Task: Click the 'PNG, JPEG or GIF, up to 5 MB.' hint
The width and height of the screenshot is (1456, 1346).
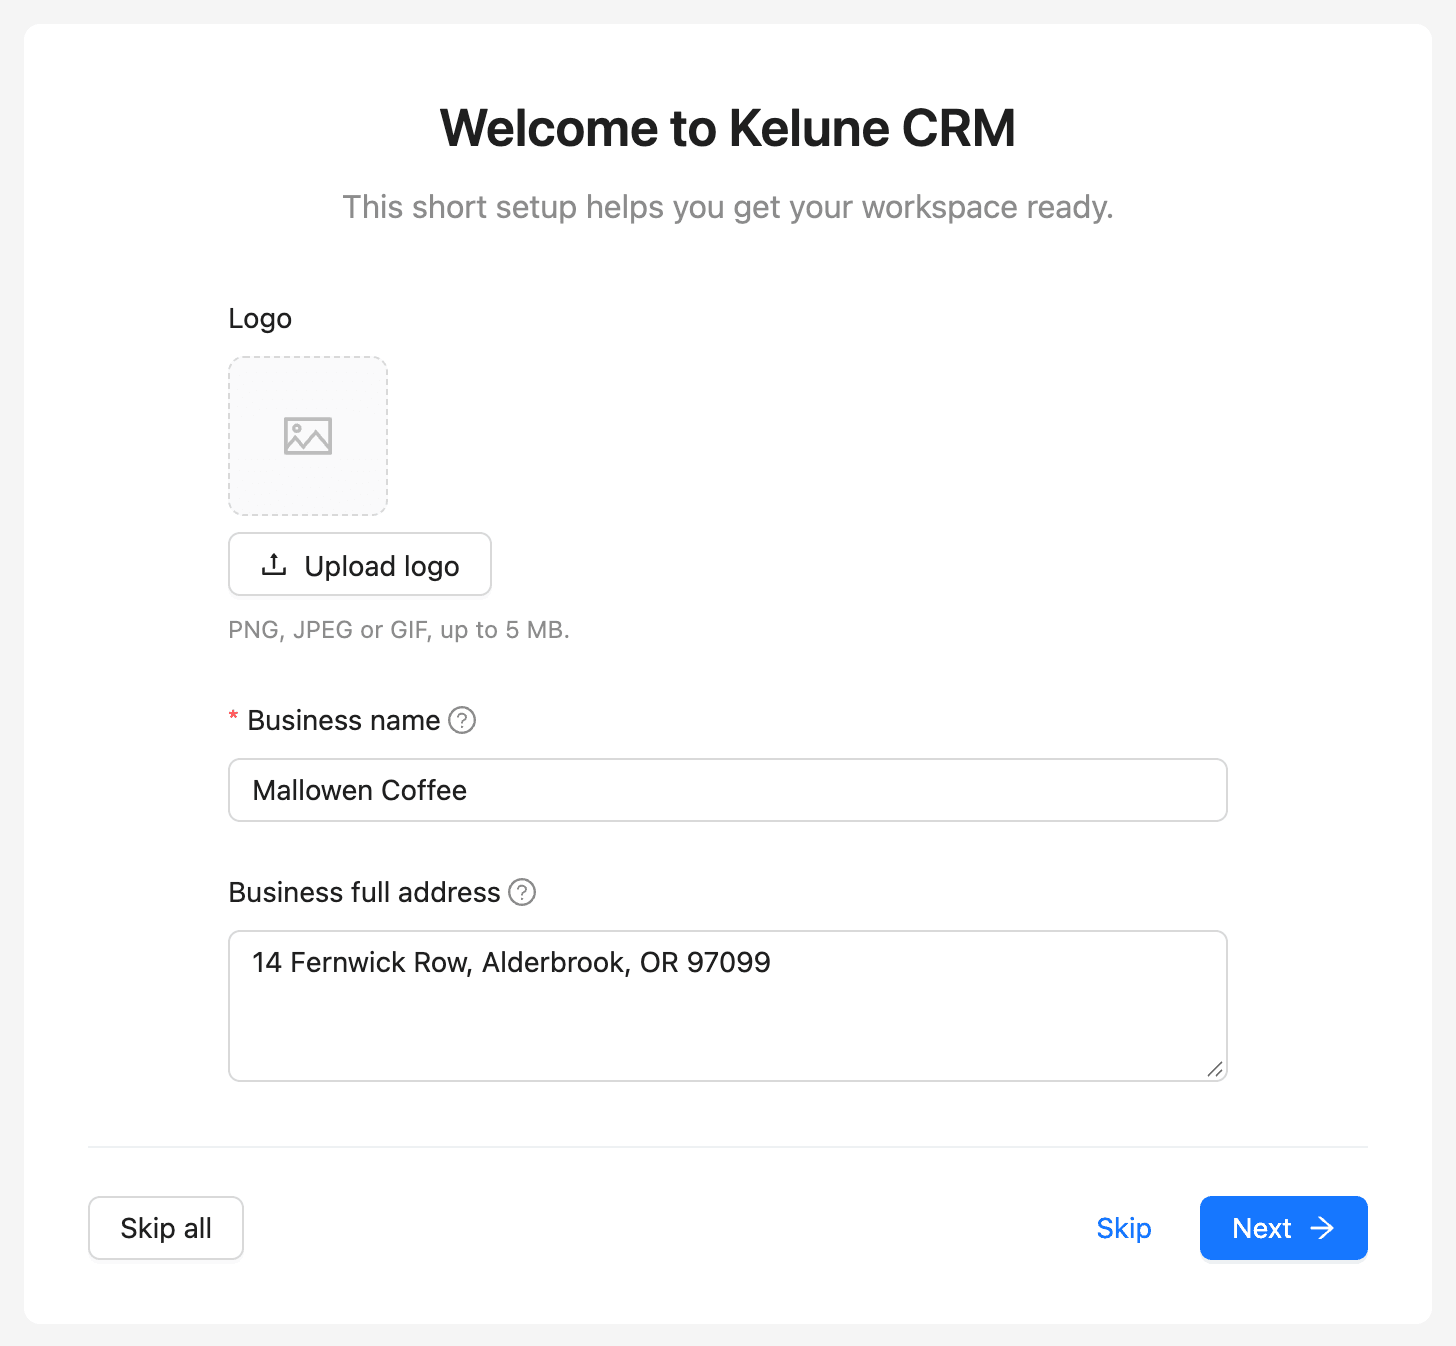Action: 399,630
